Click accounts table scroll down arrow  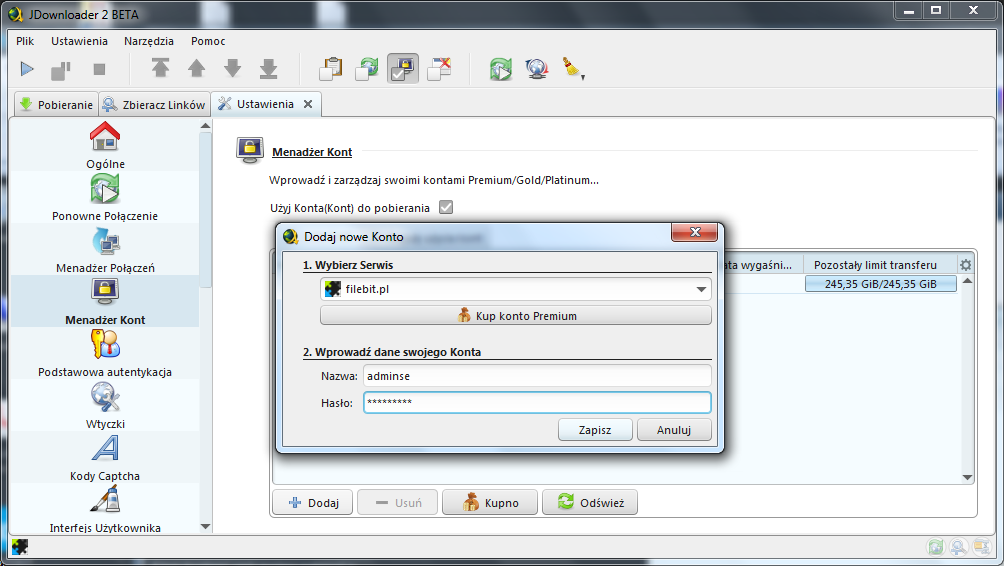(968, 478)
